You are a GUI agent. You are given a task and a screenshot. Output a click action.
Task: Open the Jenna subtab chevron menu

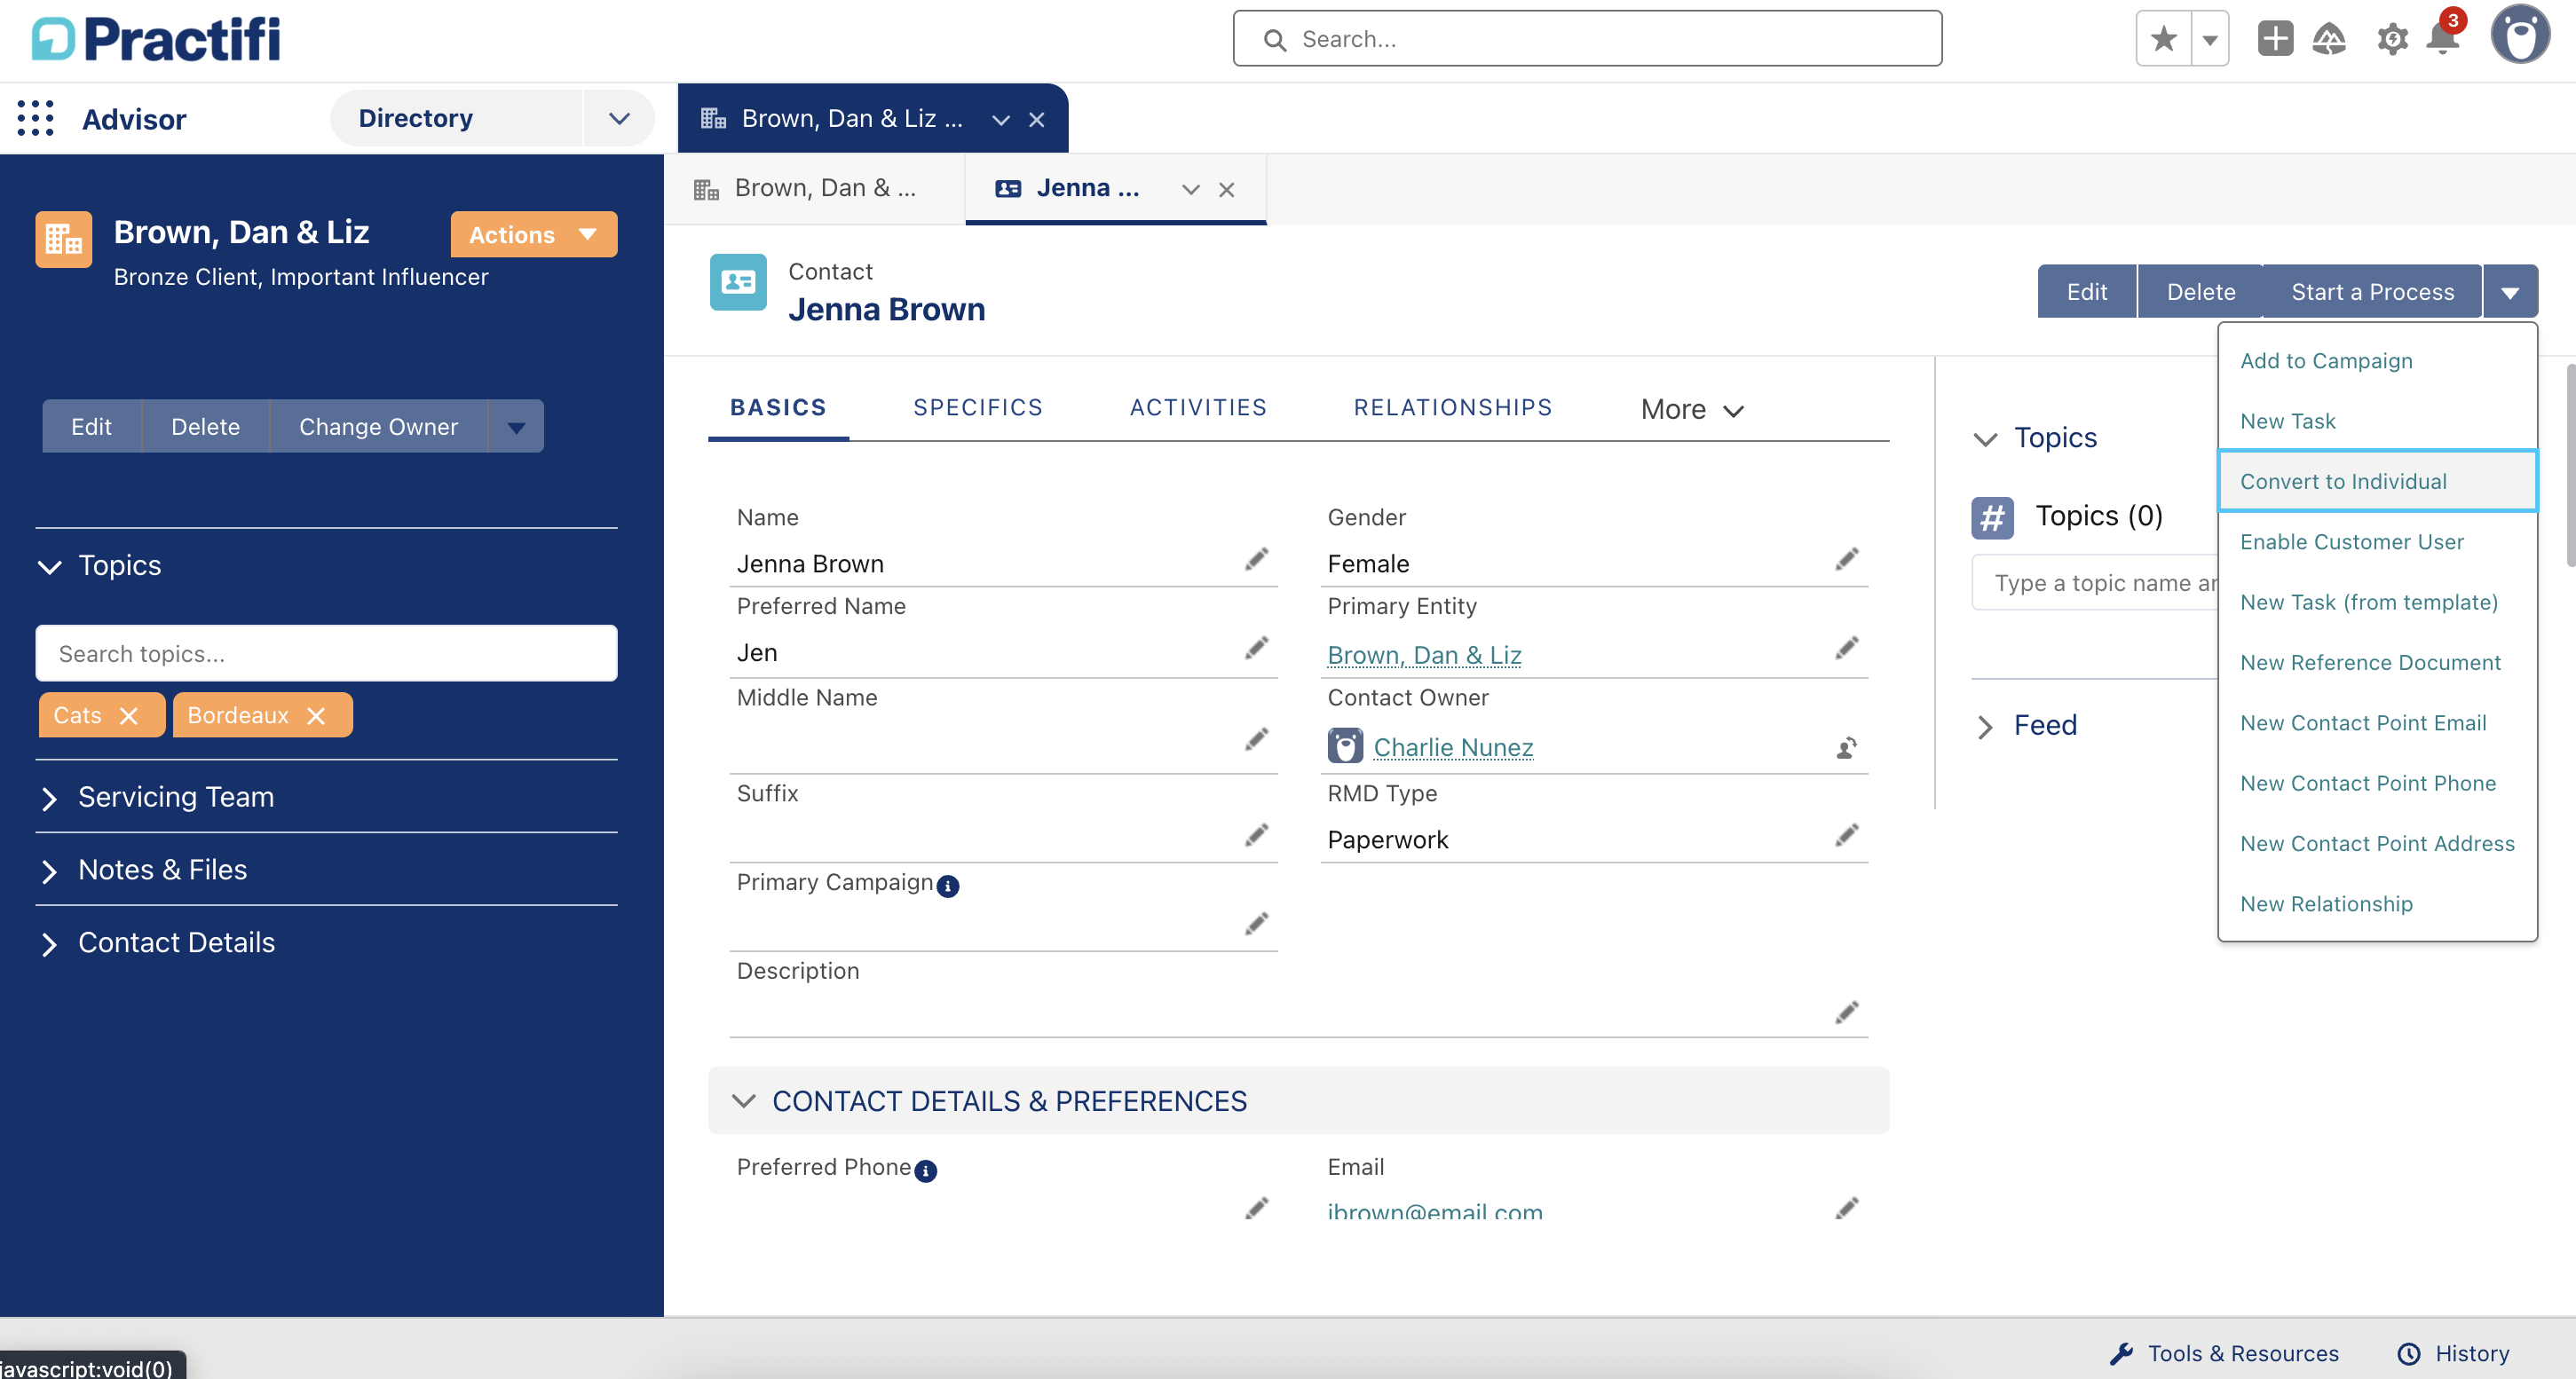pyautogui.click(x=1190, y=189)
